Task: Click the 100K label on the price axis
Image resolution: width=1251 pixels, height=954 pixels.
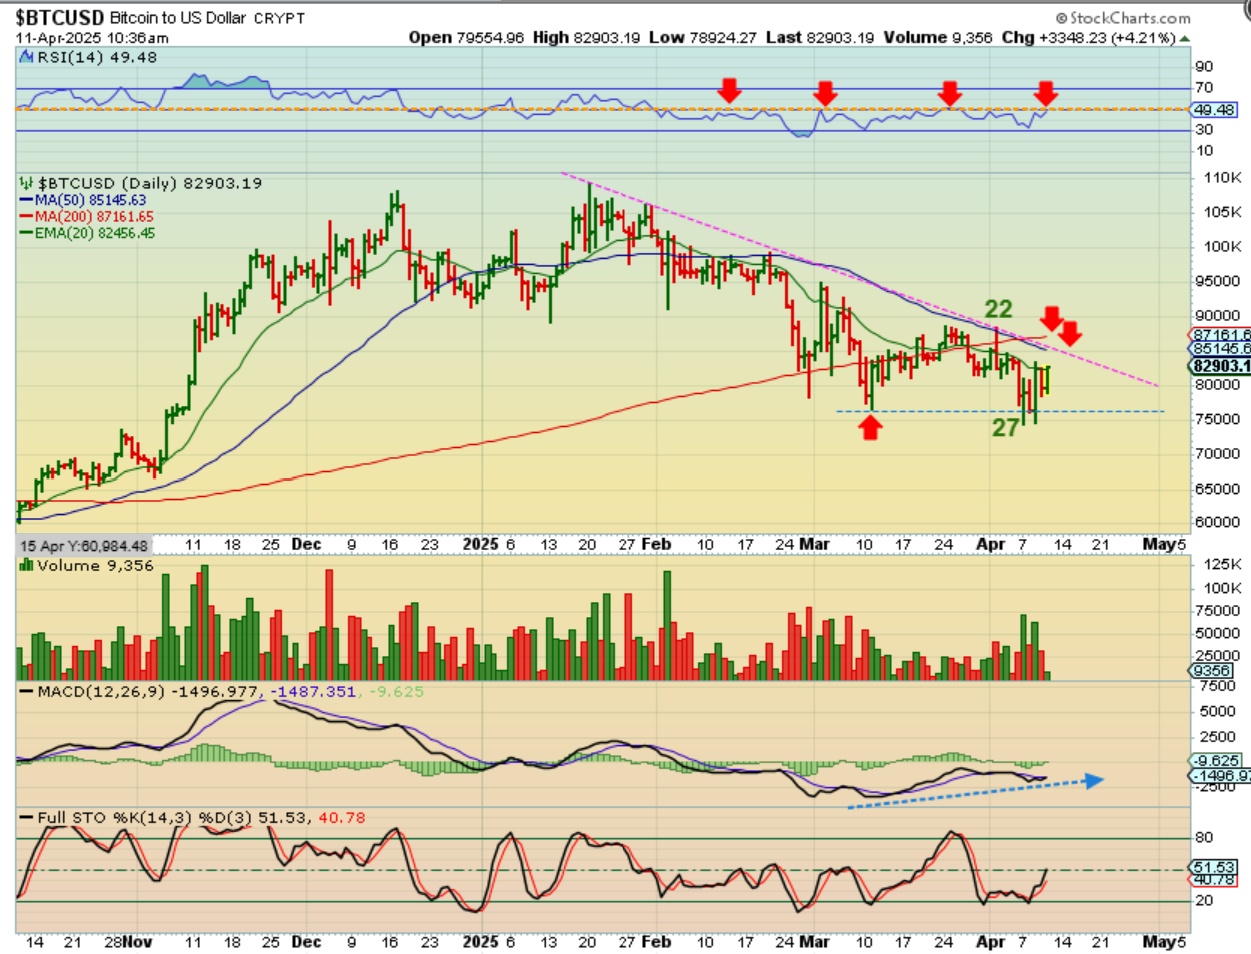Action: click(x=1222, y=246)
